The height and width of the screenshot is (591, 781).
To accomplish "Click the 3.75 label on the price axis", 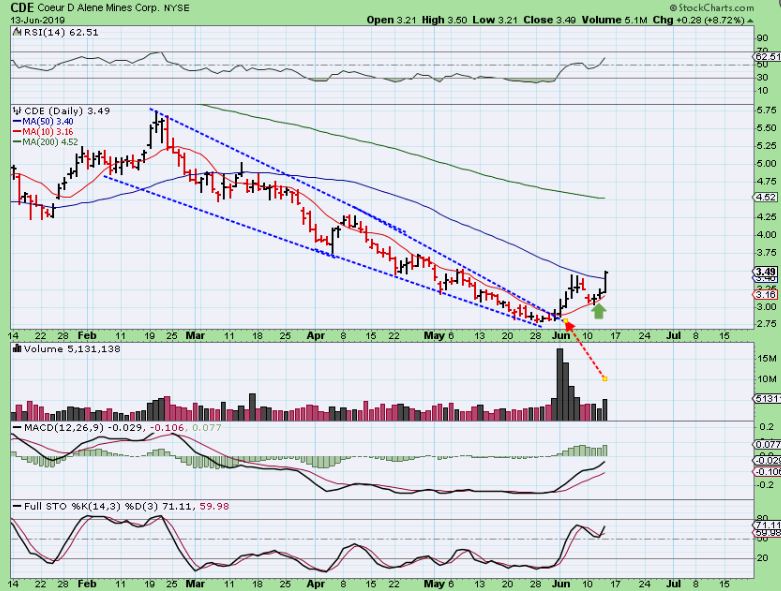I will click(766, 253).
